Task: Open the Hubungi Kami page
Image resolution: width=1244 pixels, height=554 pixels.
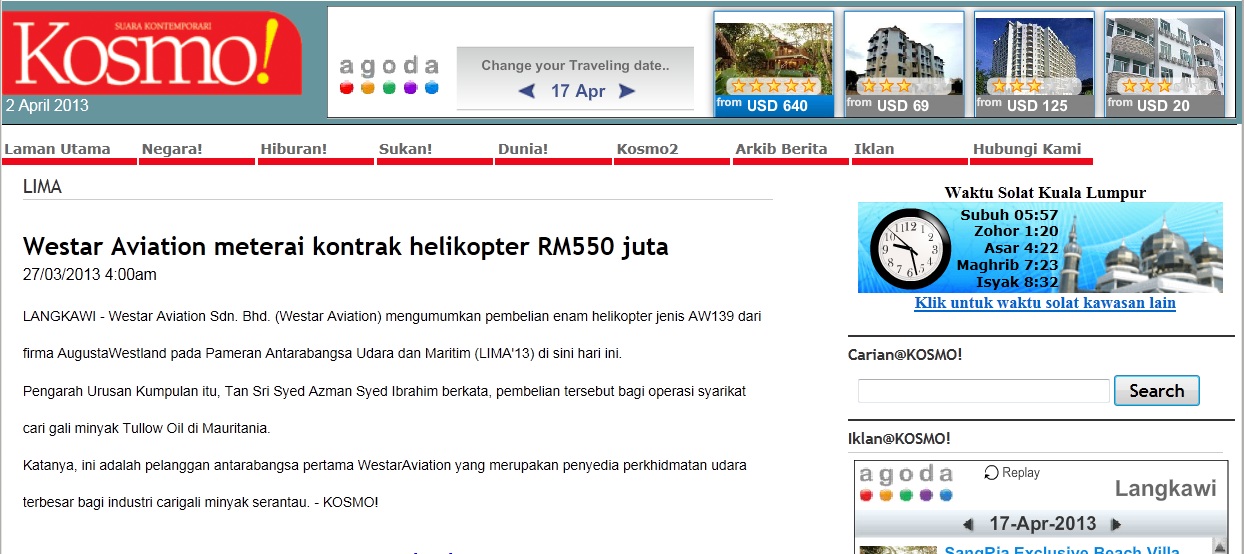Action: [x=1027, y=150]
